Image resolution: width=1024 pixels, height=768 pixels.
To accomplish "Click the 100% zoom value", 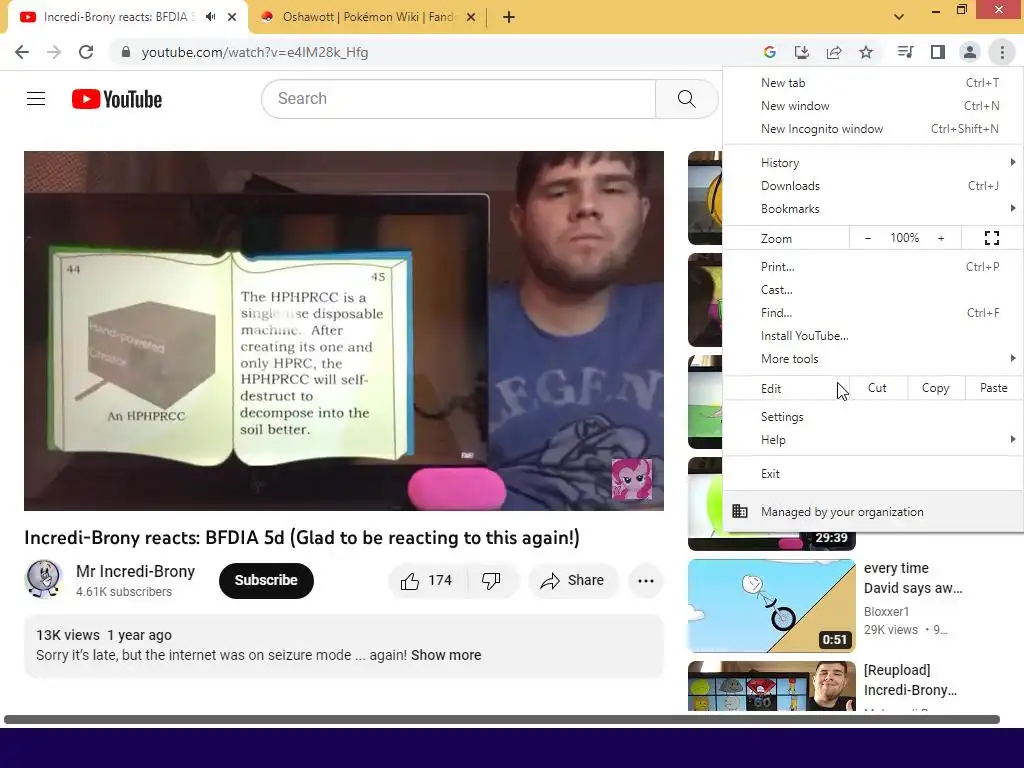I will (904, 238).
